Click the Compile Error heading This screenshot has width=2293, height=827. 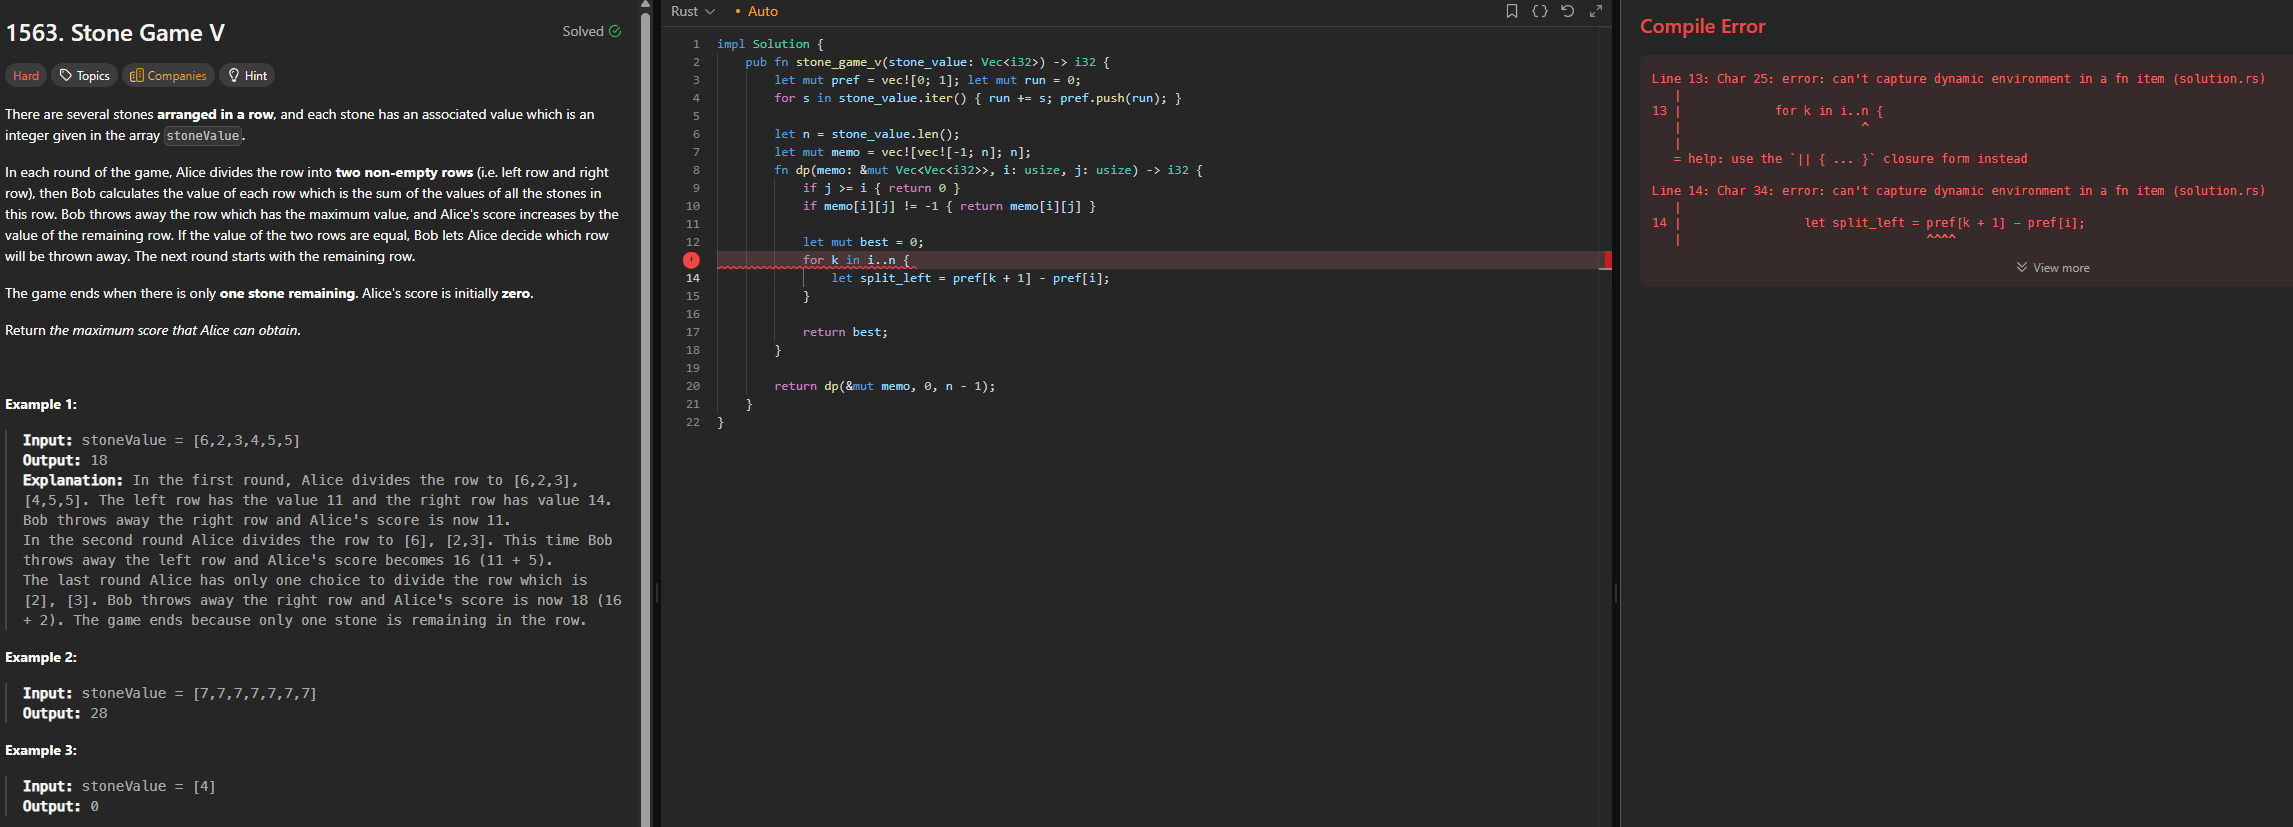click(x=1702, y=27)
